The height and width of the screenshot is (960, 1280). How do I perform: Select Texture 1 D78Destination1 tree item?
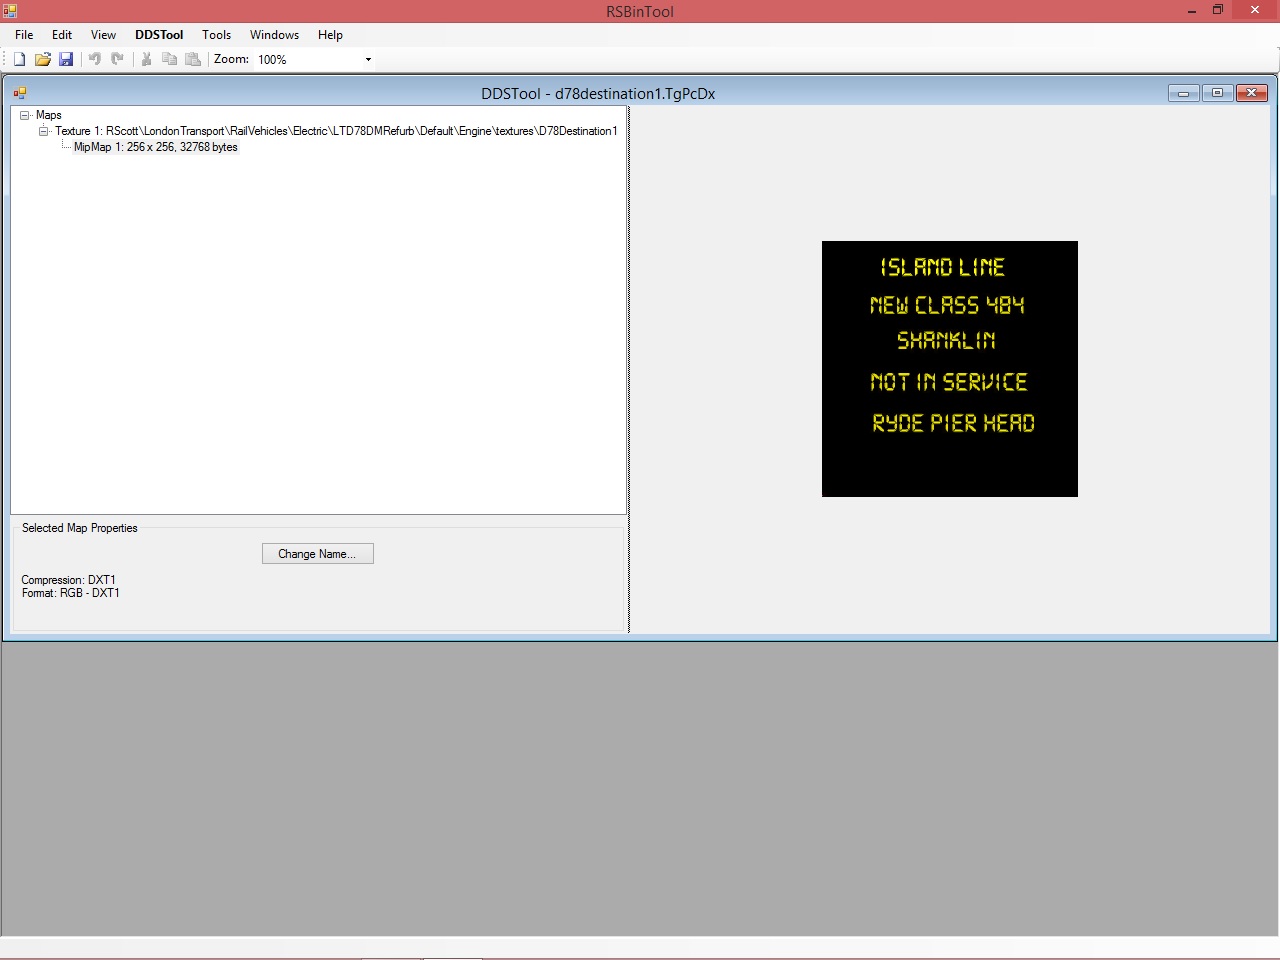[x=336, y=131]
